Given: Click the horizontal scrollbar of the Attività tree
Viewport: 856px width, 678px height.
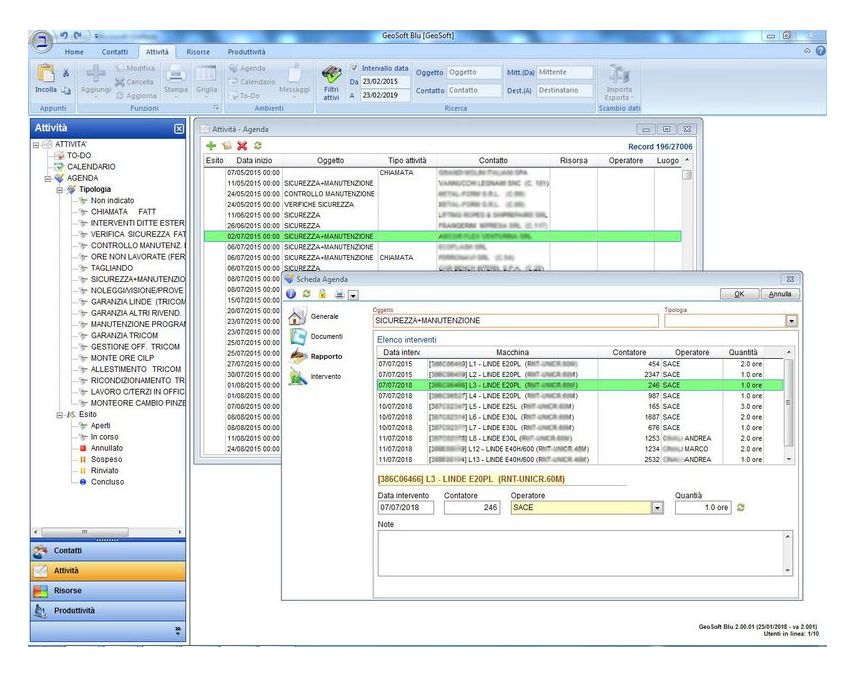Looking at the screenshot, I should tap(108, 532).
